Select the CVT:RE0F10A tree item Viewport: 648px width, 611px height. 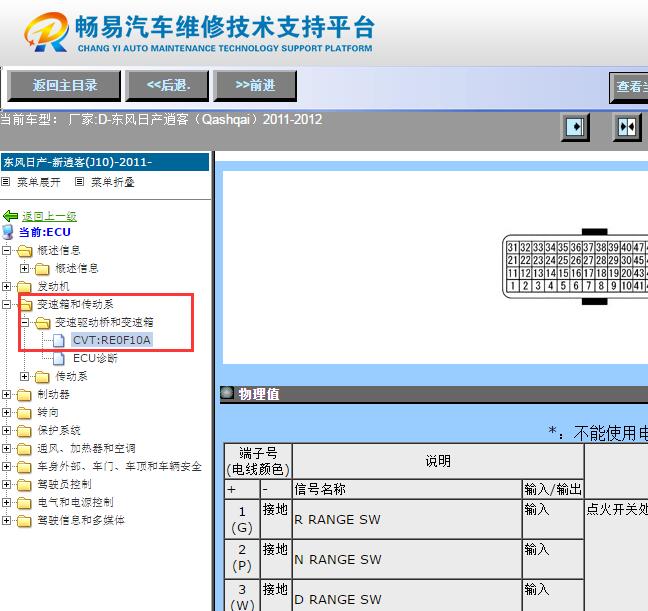[112, 340]
